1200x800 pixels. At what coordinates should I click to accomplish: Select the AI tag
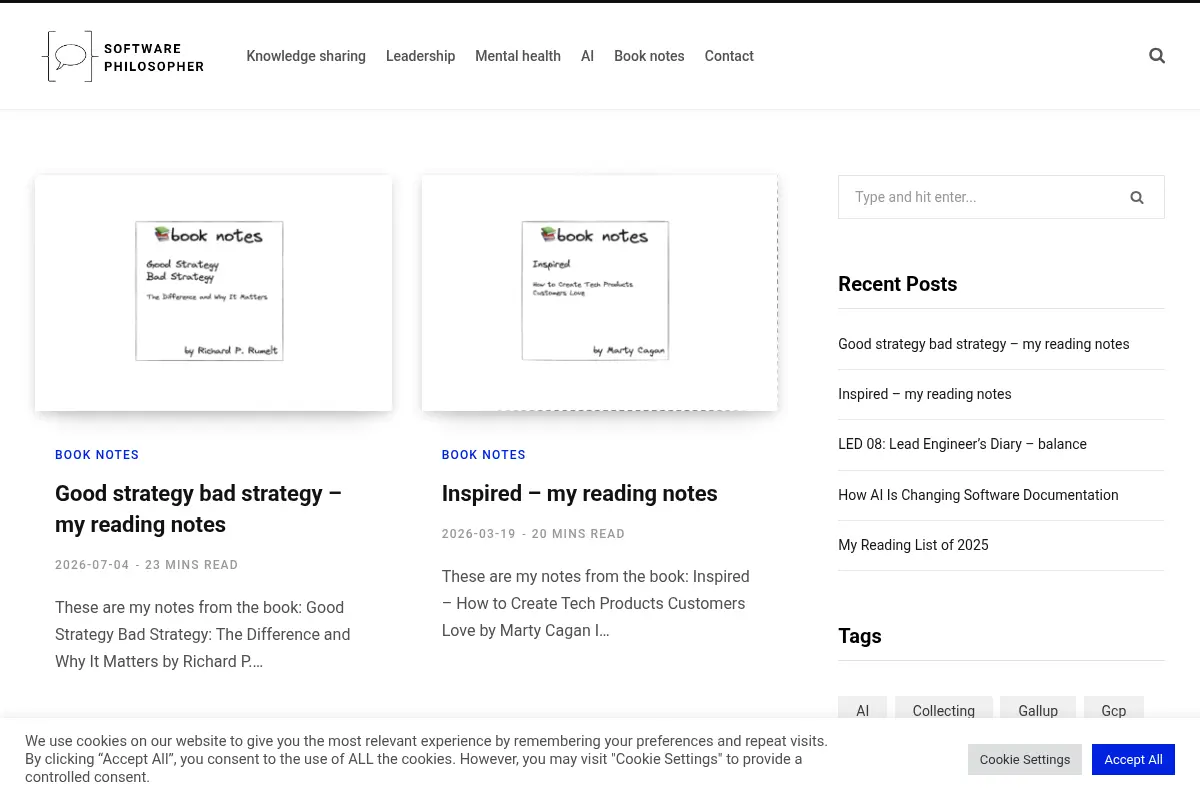(x=863, y=711)
